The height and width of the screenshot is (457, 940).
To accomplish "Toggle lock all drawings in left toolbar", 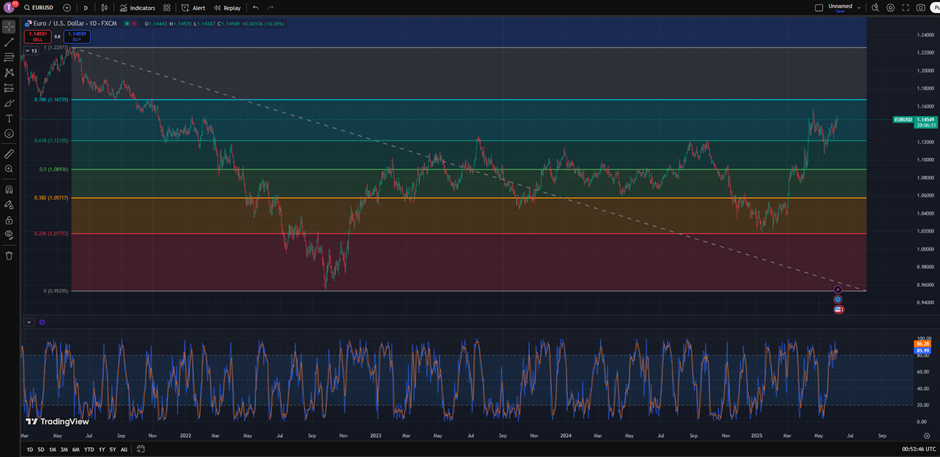I will click(x=9, y=219).
